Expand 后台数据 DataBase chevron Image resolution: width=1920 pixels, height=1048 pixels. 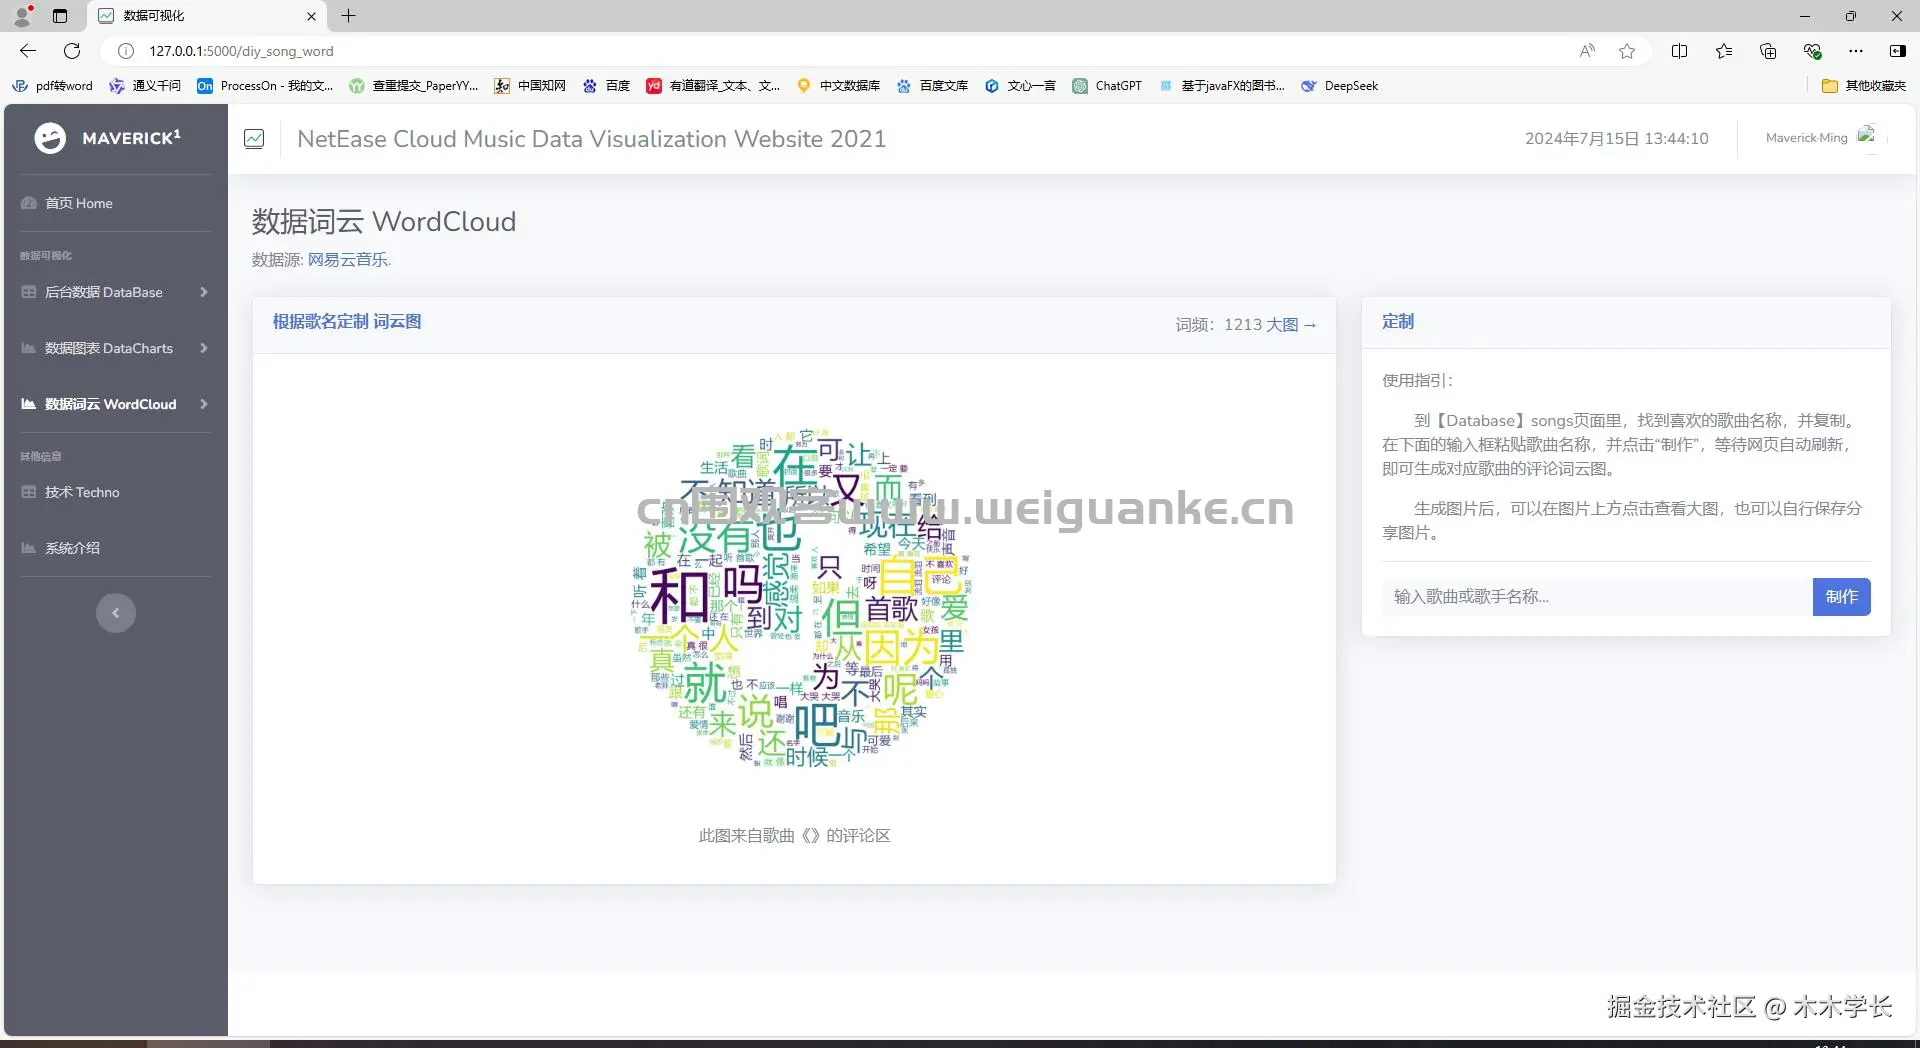pos(203,292)
